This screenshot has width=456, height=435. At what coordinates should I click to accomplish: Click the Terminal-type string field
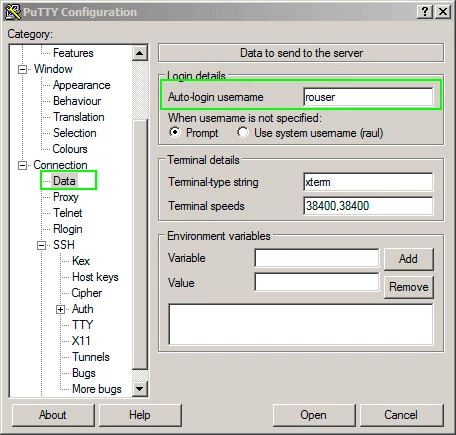[x=368, y=182]
